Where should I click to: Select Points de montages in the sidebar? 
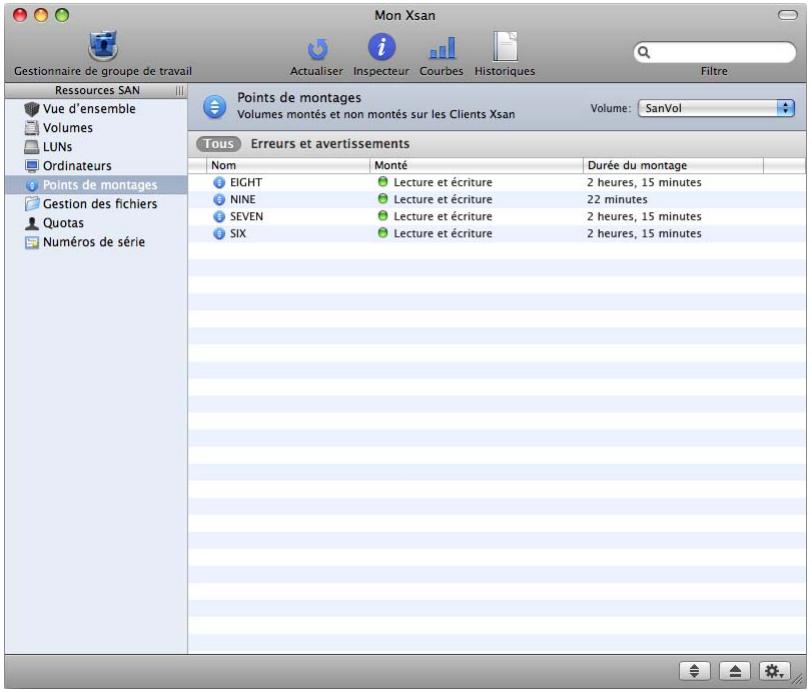click(x=96, y=185)
